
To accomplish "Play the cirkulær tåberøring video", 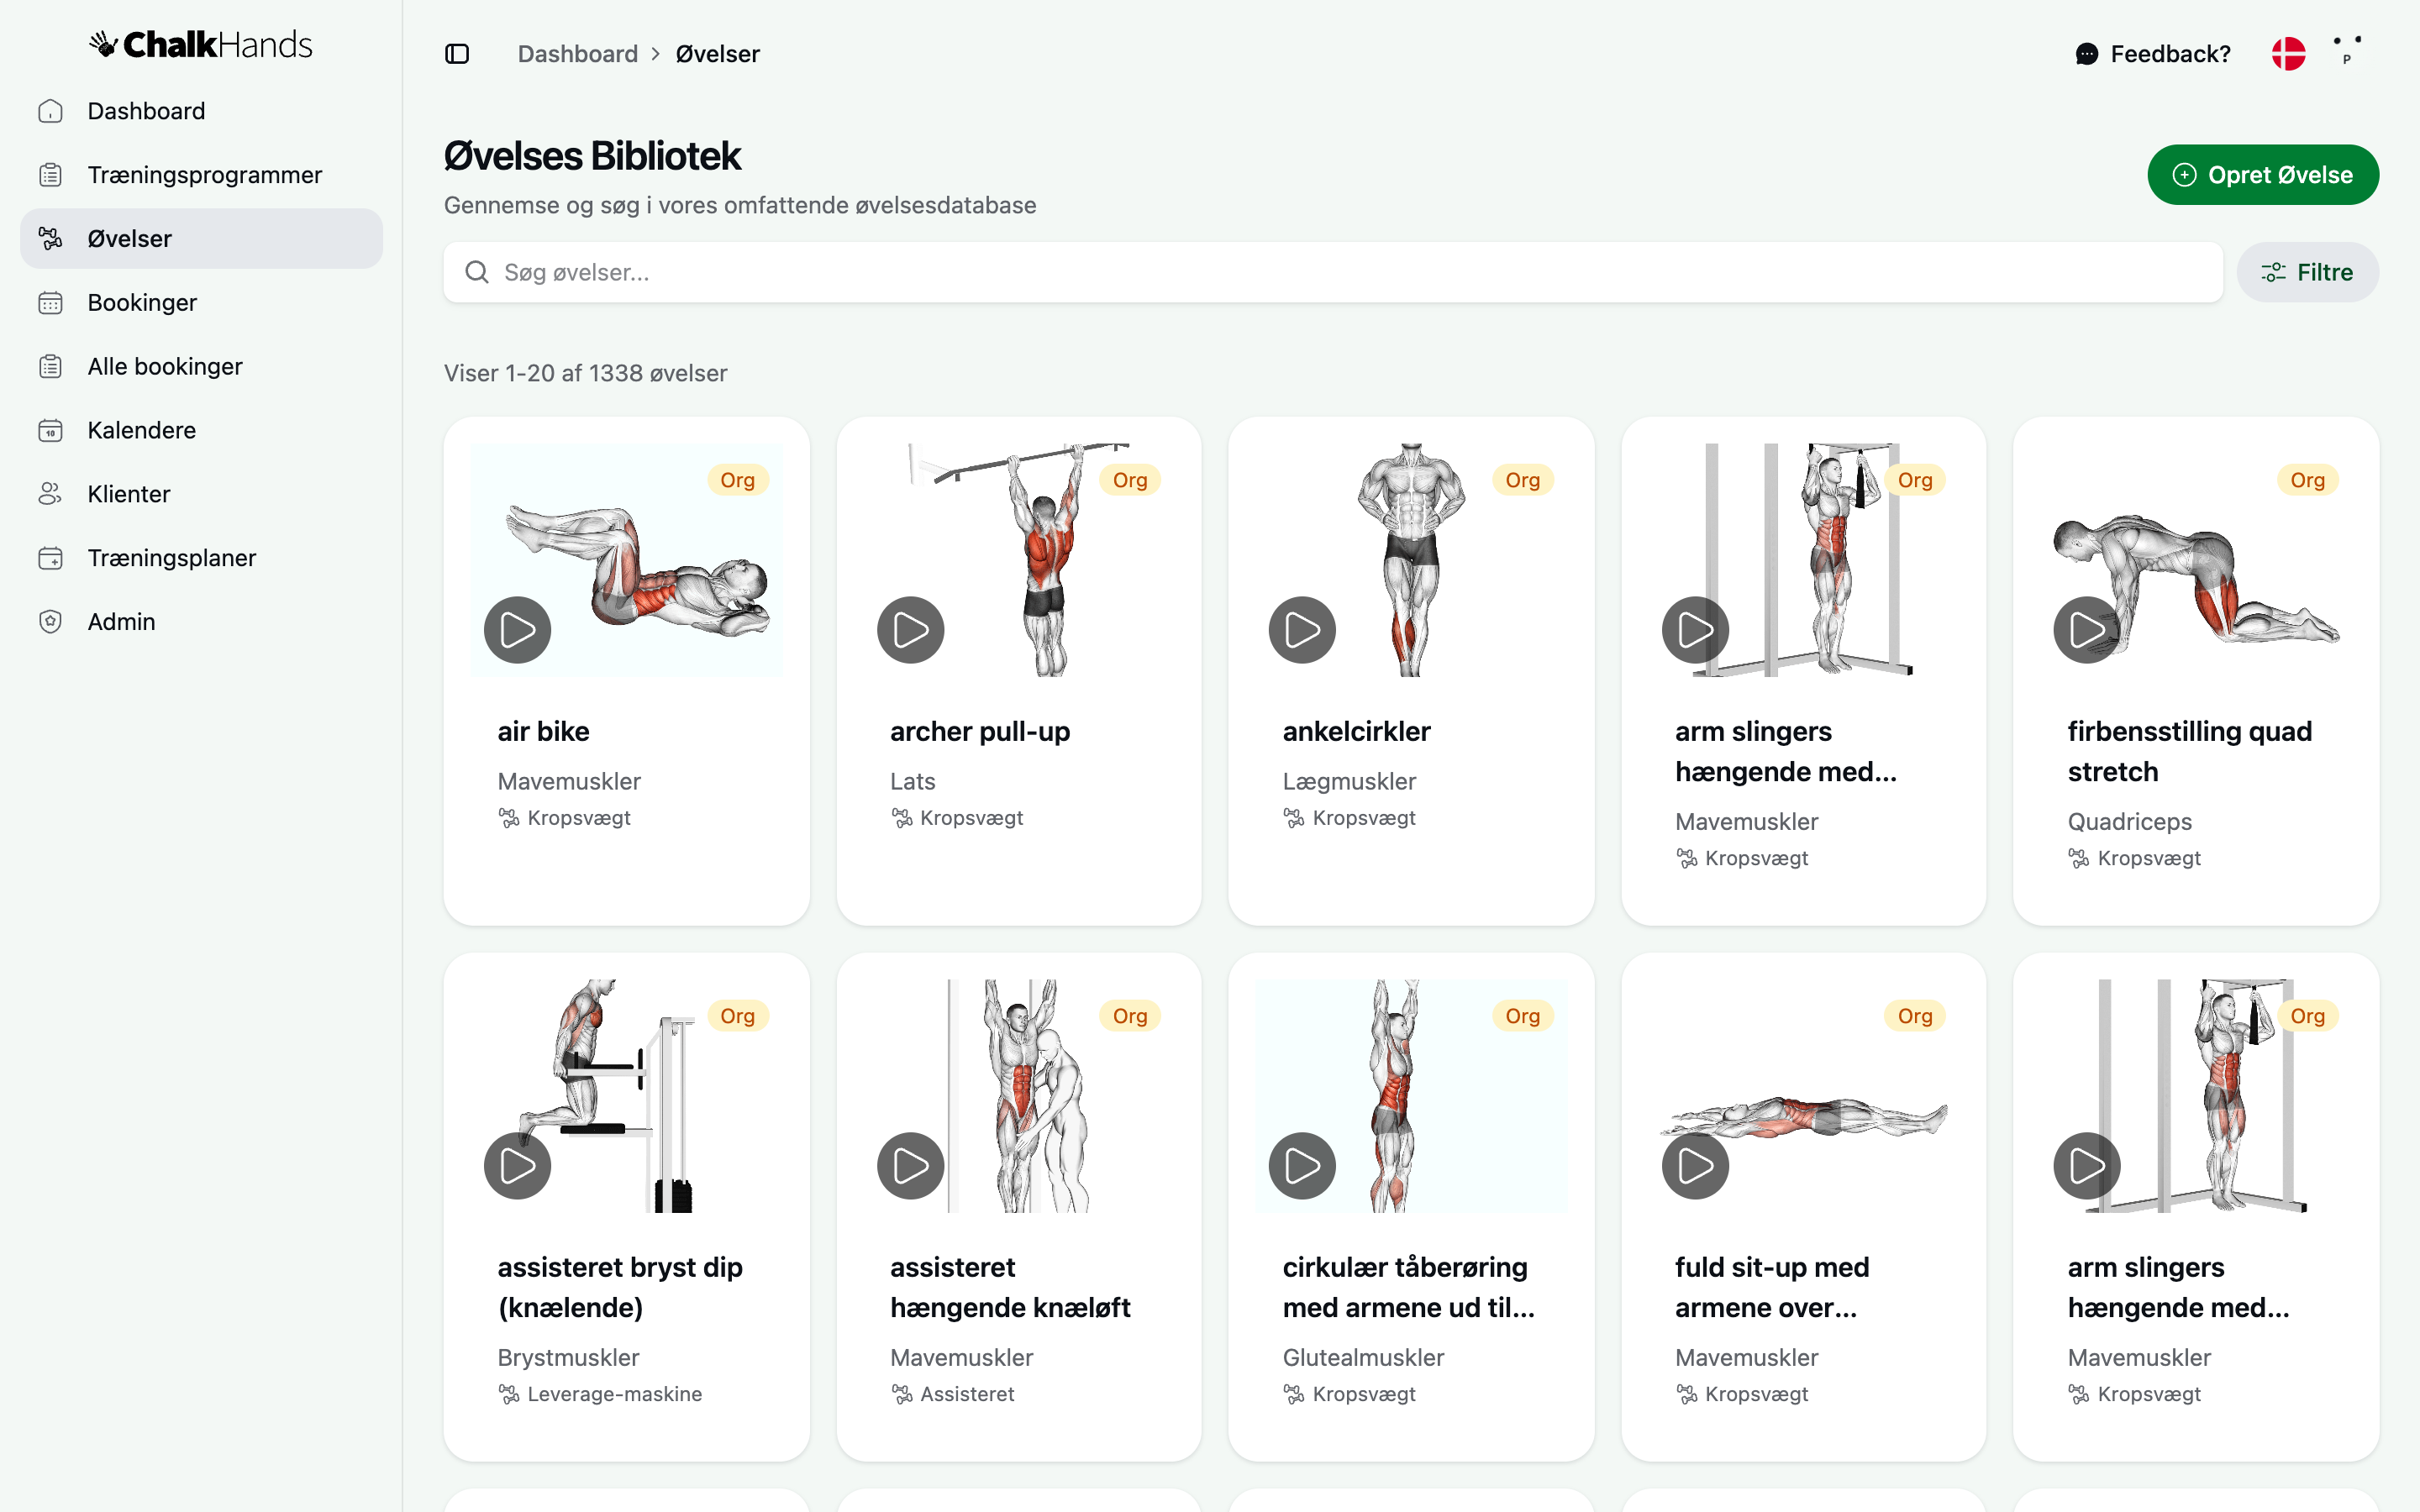I will pos(1302,1166).
